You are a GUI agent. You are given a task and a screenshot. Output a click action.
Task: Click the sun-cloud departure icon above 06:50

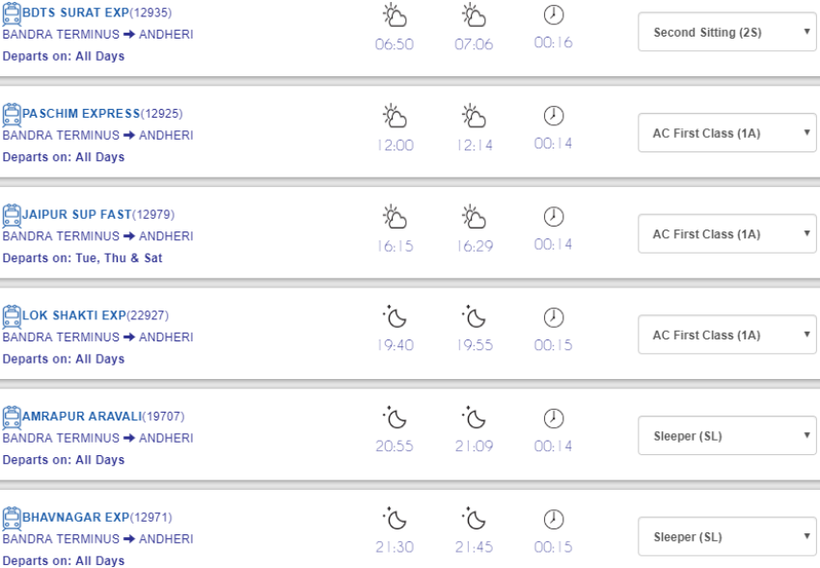[394, 16]
